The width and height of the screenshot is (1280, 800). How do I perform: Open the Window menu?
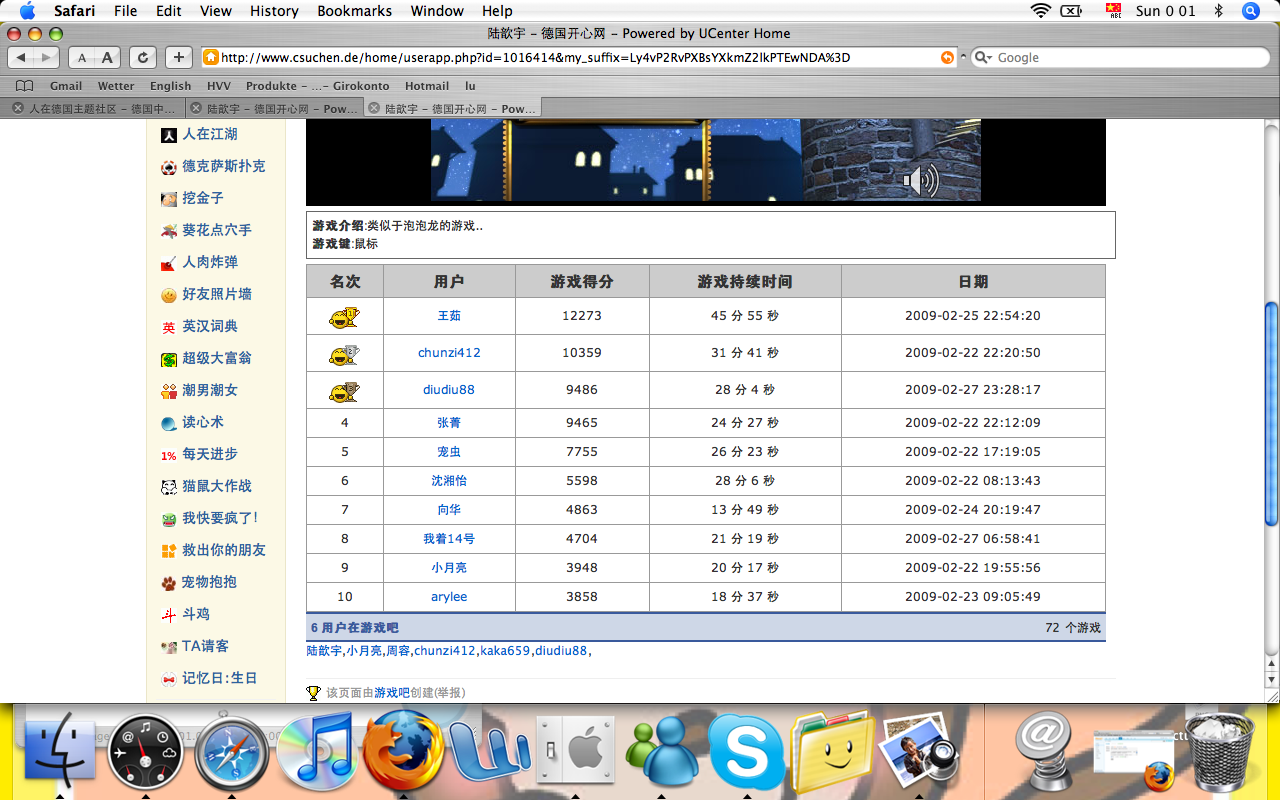tap(438, 11)
